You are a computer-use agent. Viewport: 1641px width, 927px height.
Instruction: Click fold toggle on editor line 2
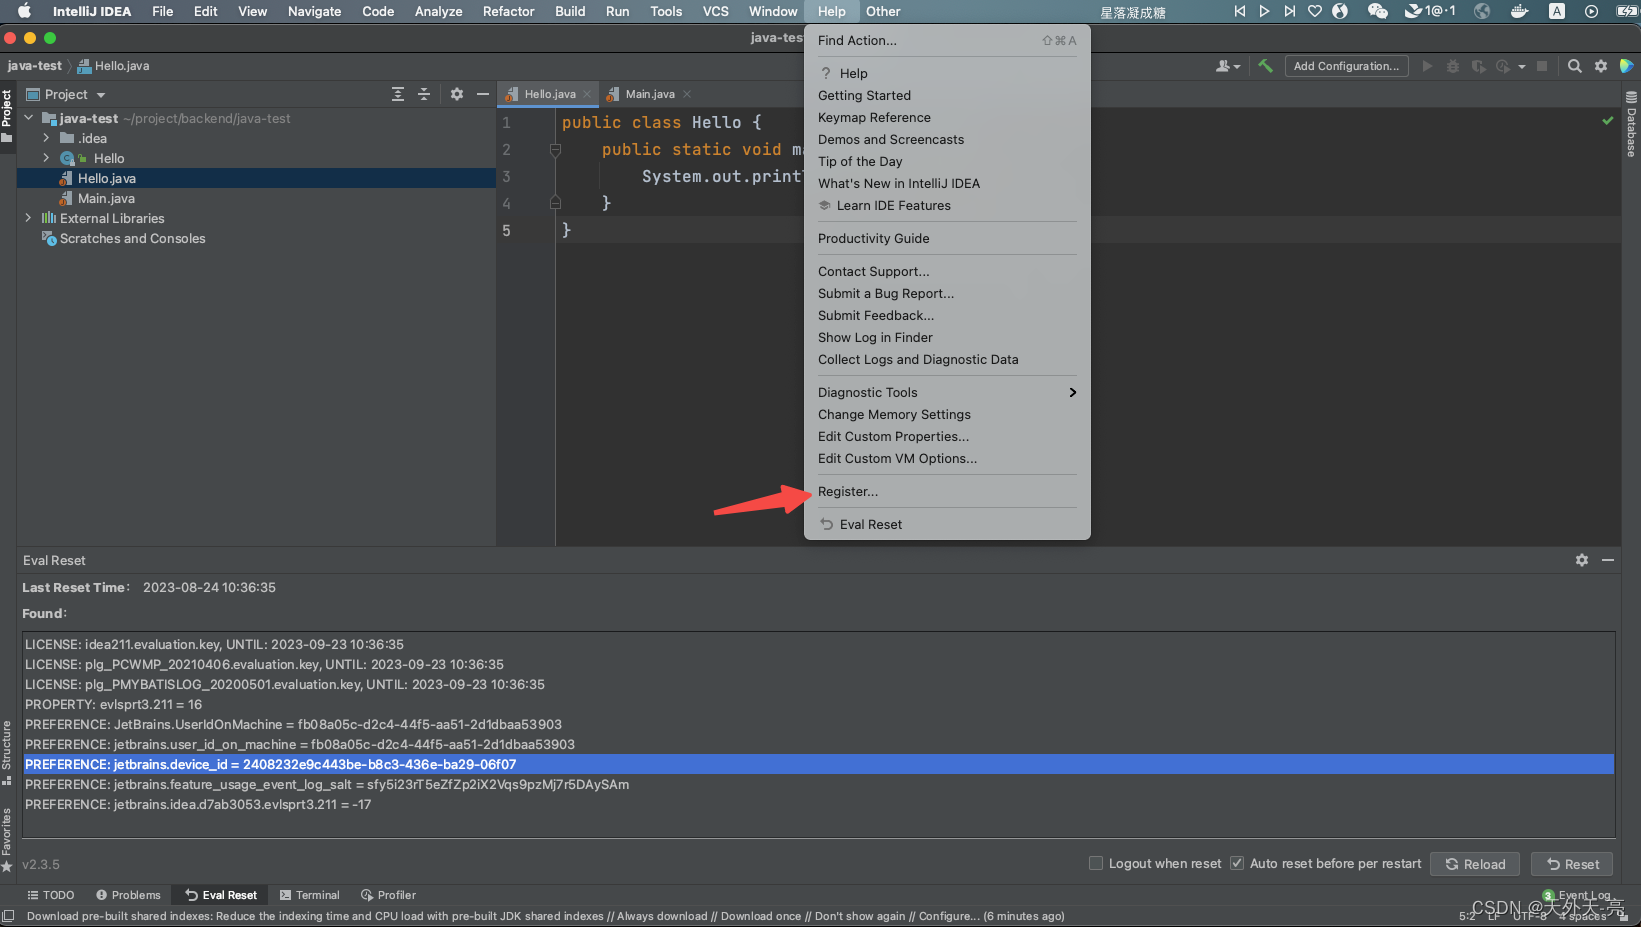click(x=555, y=150)
